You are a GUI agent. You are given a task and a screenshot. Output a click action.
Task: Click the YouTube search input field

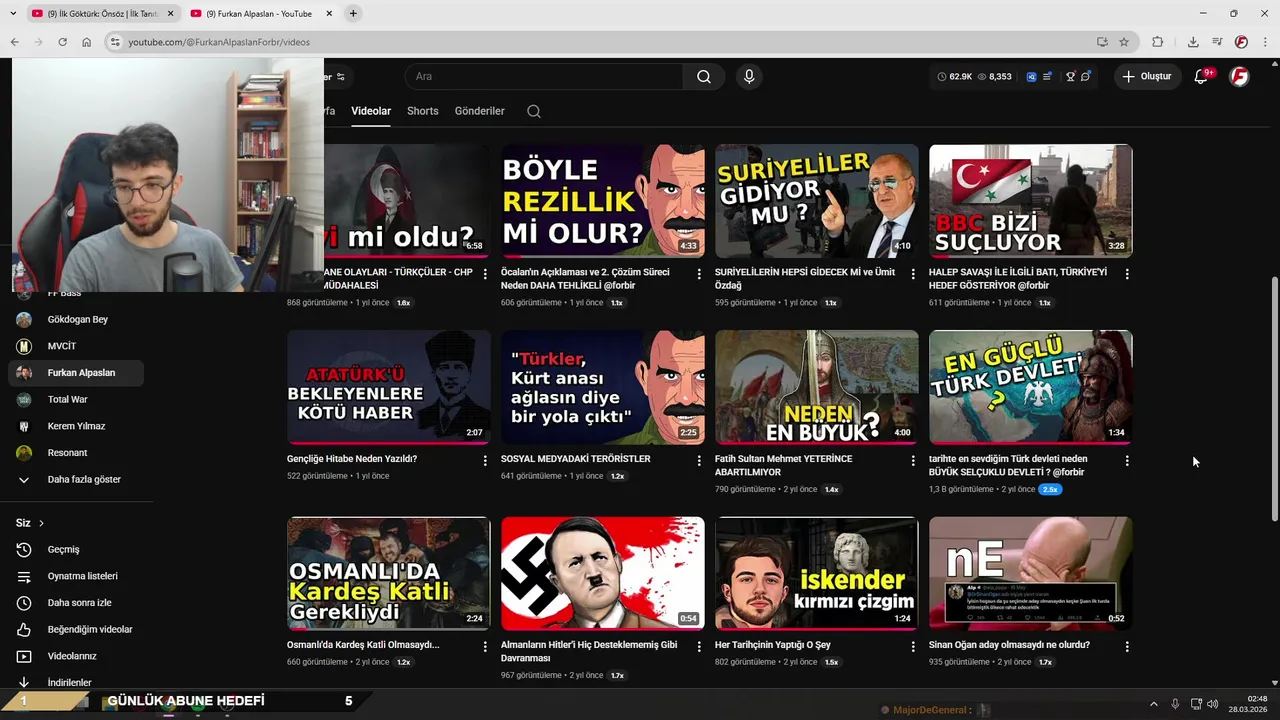pyautogui.click(x=544, y=77)
